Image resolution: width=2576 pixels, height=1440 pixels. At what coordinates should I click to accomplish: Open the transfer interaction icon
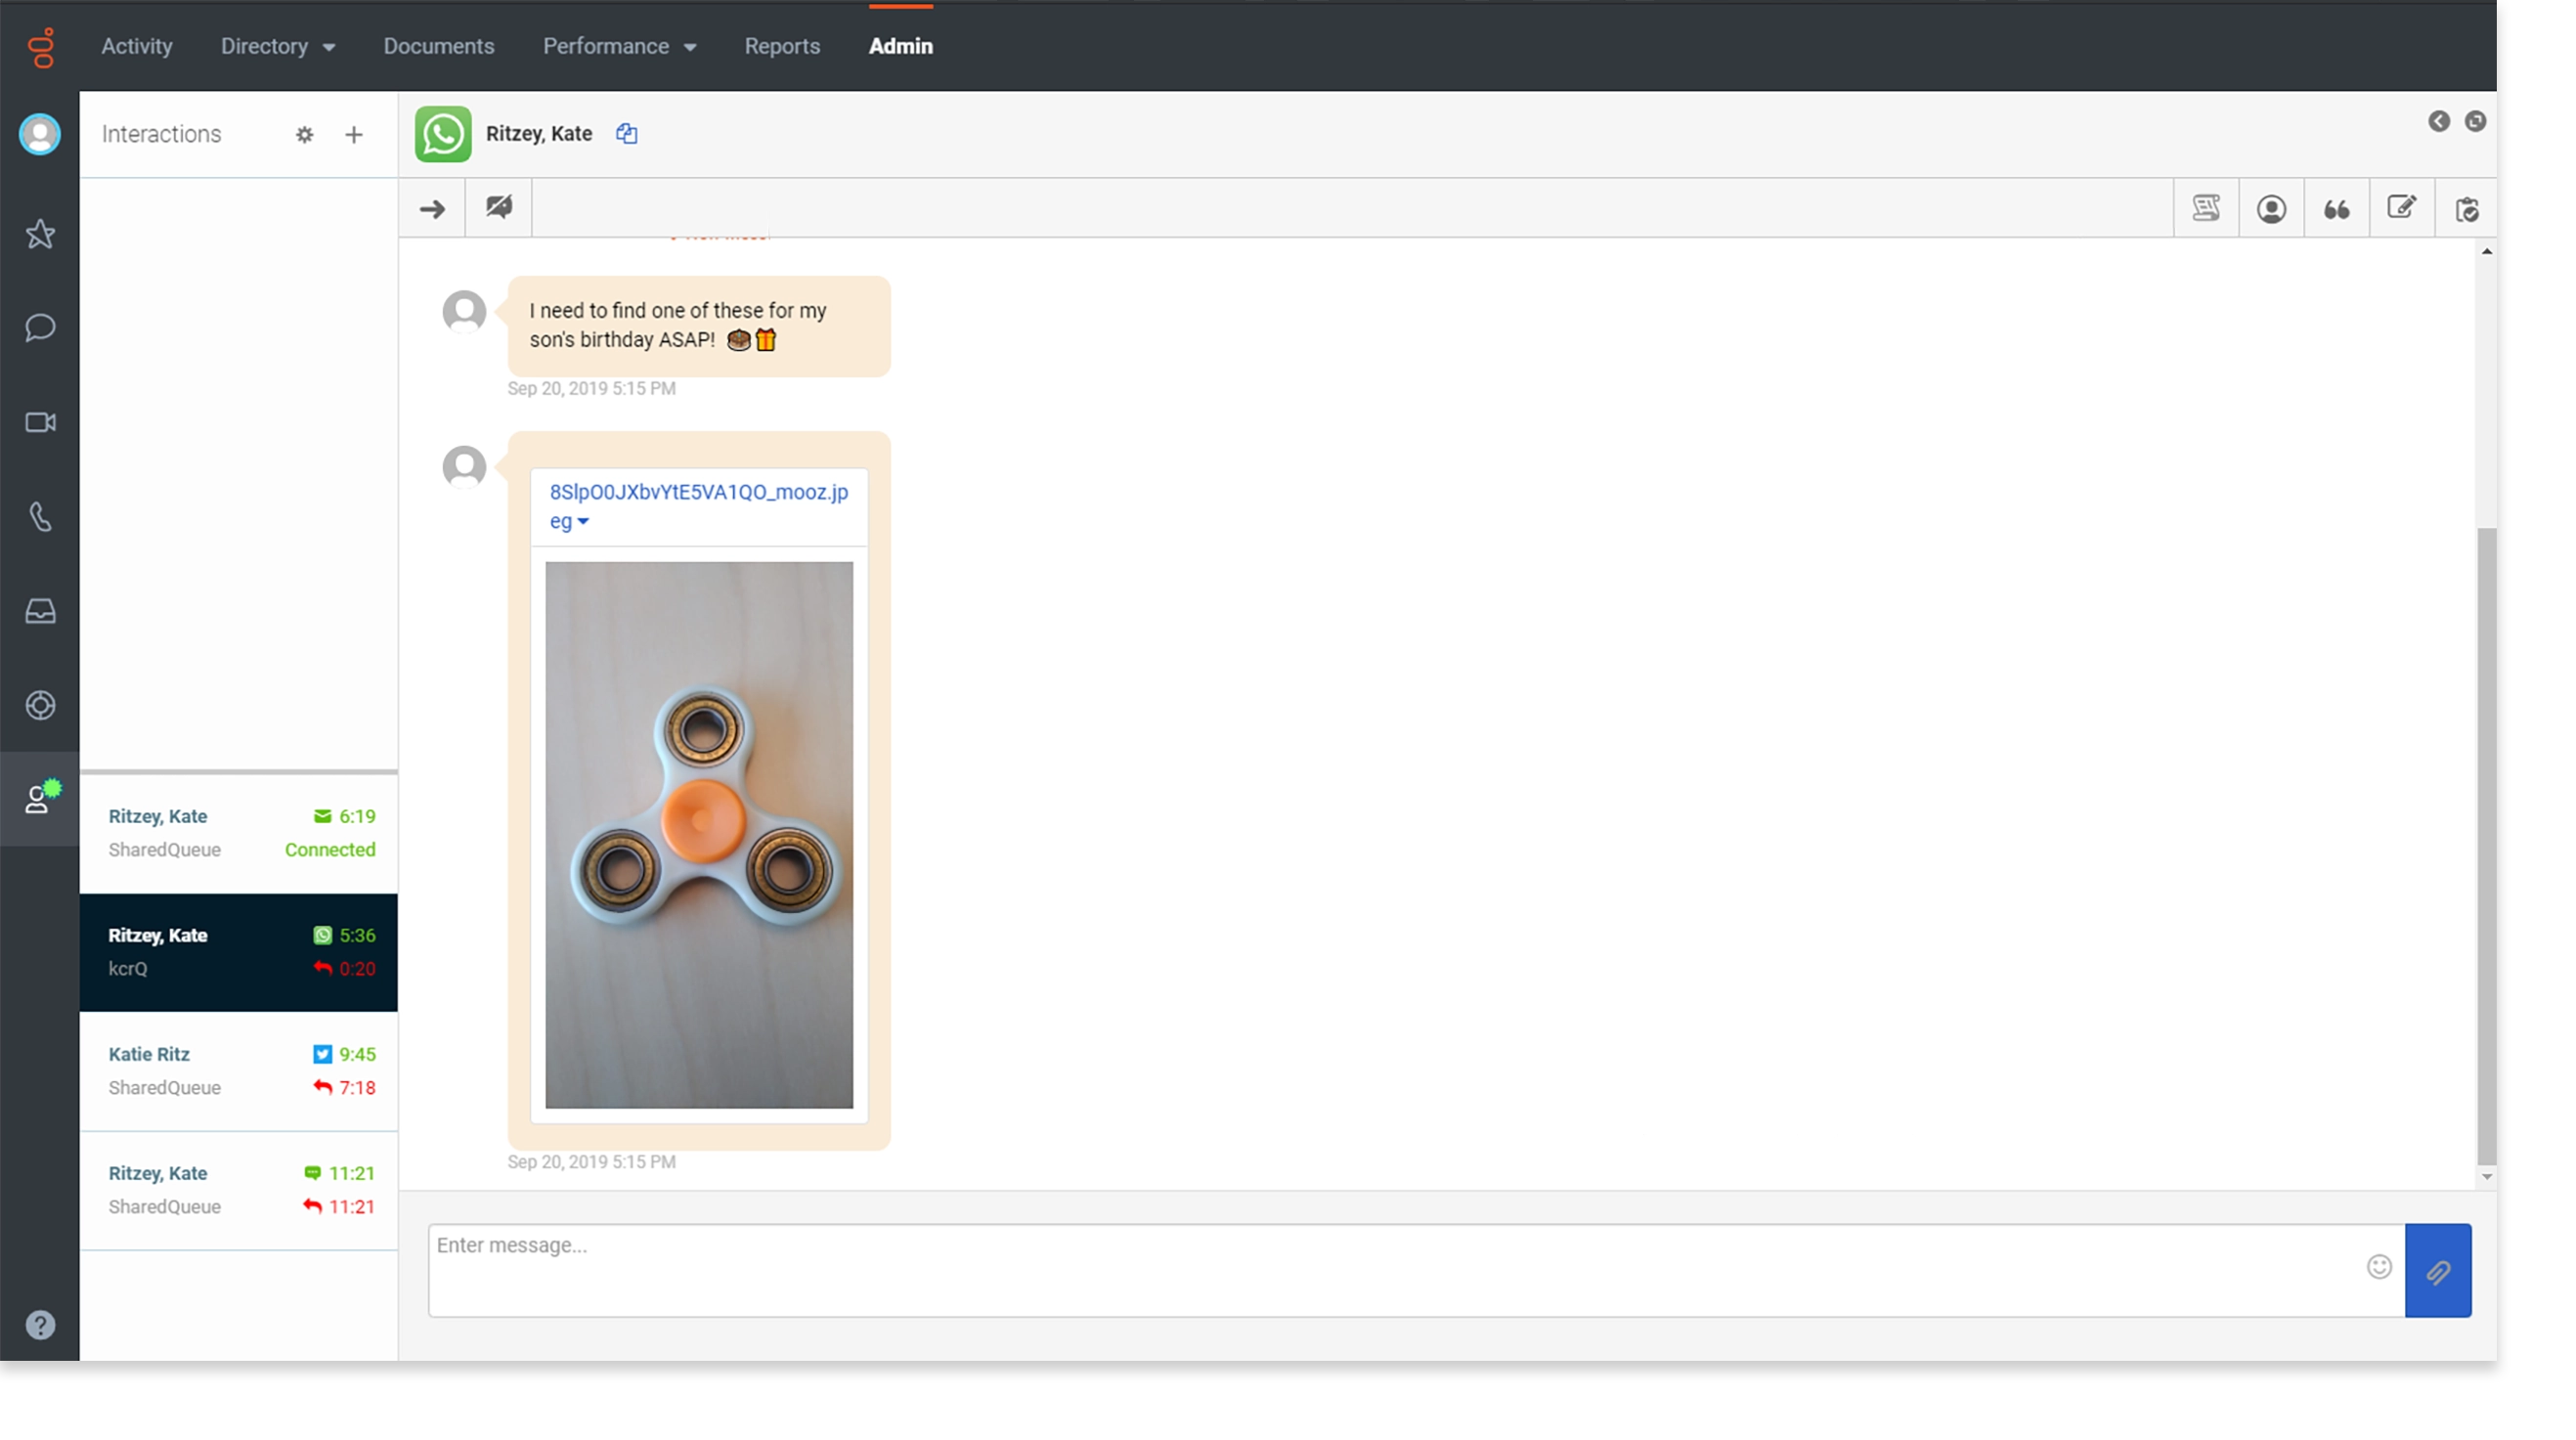click(432, 208)
